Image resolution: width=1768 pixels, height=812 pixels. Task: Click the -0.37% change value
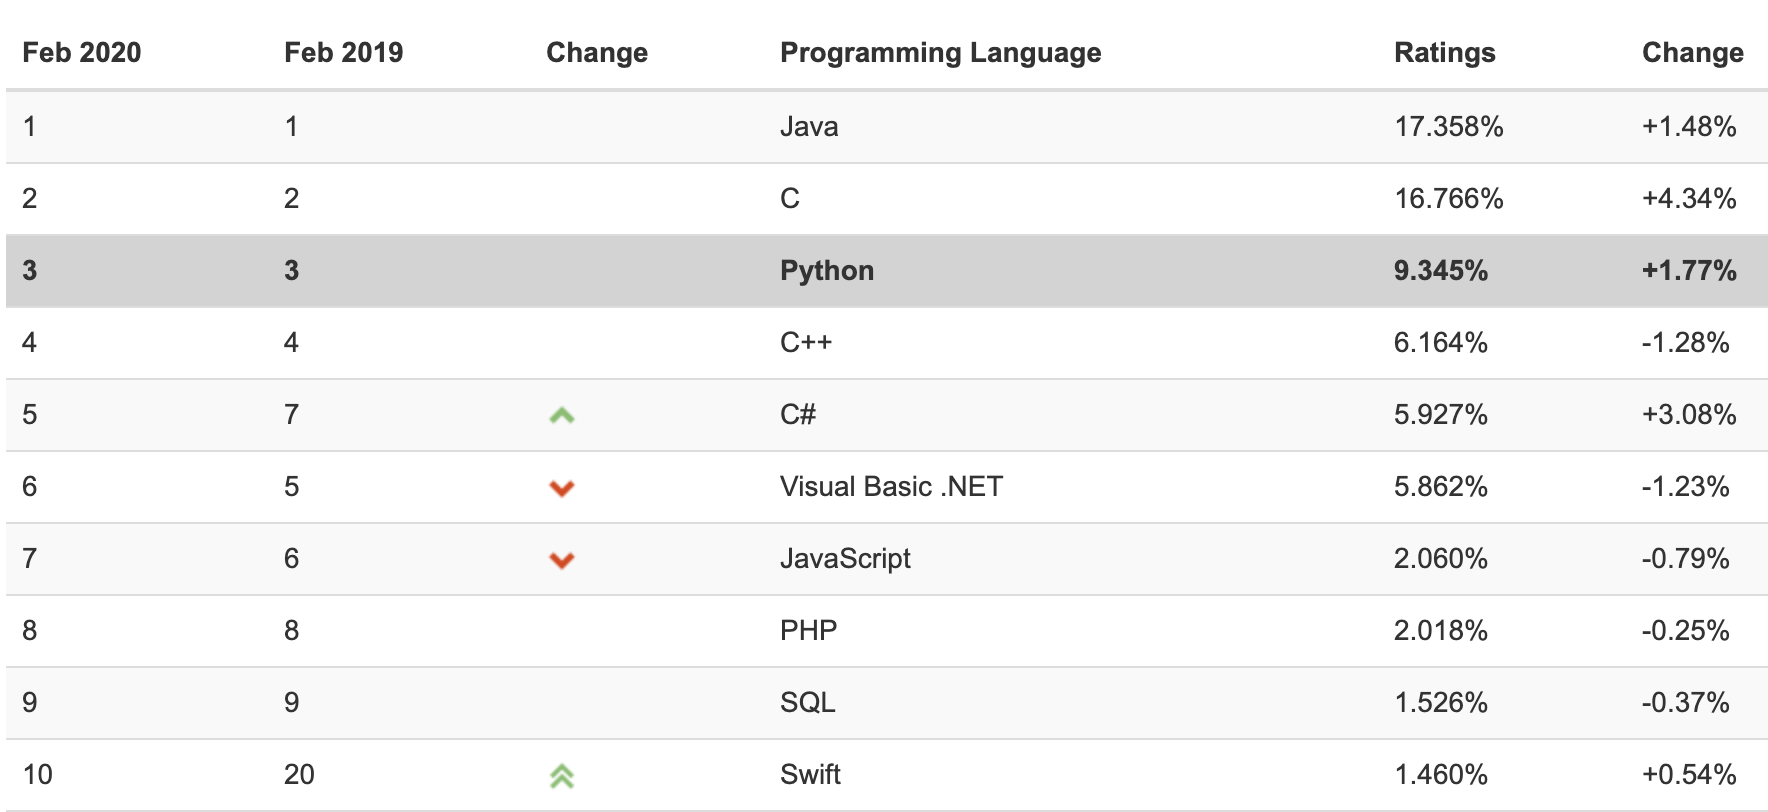1686,703
